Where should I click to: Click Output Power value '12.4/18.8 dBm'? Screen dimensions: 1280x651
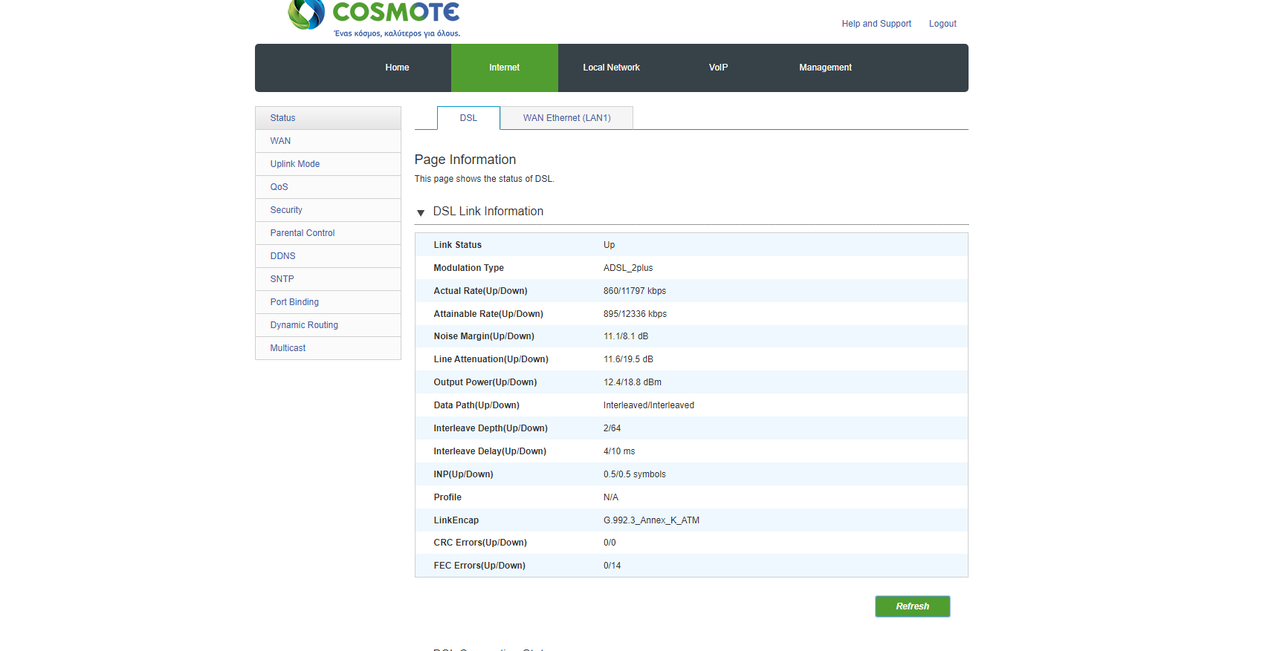(x=632, y=382)
